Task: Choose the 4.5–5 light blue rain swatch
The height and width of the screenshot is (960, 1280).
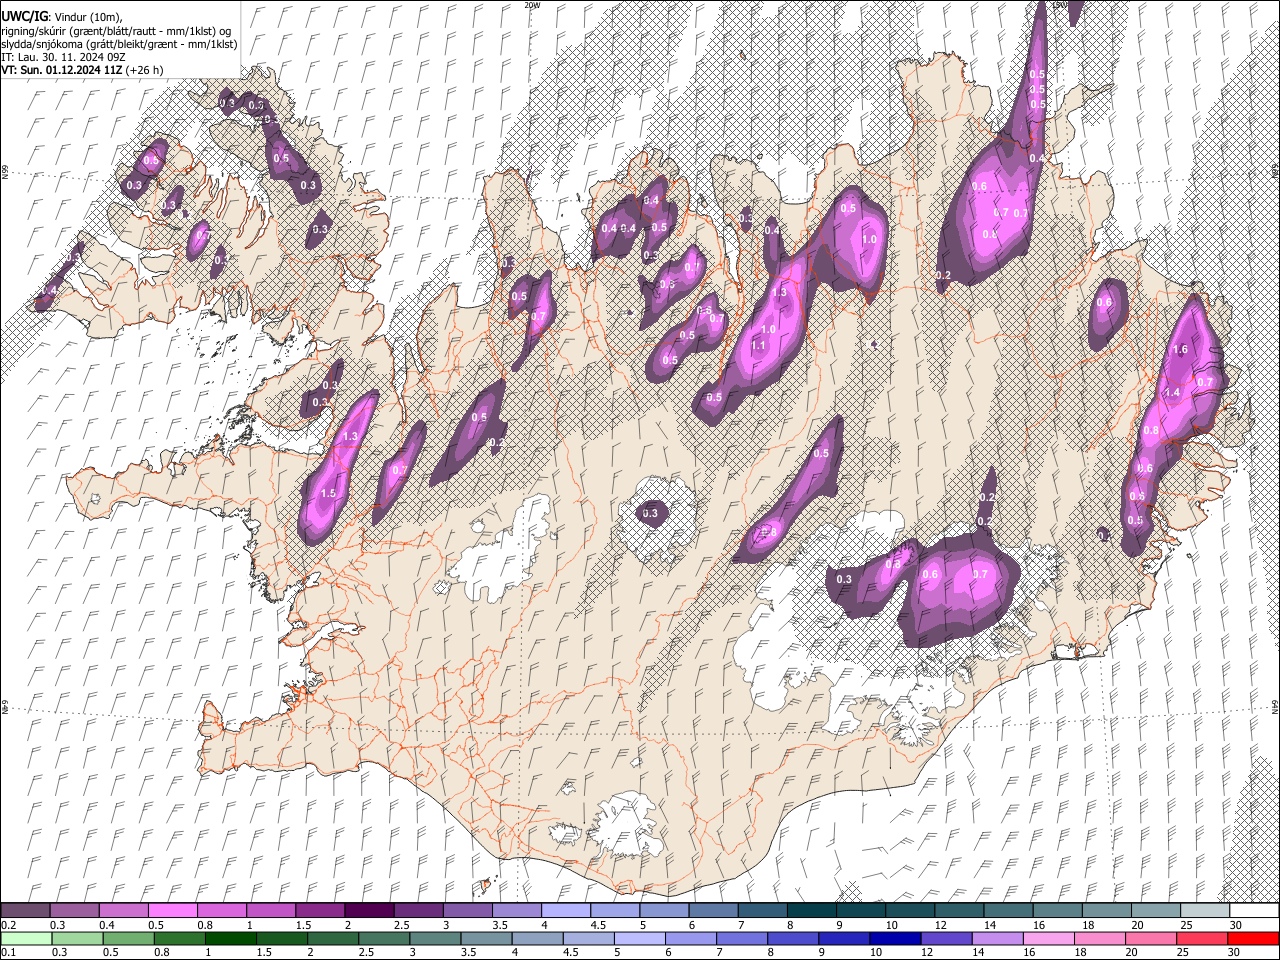Action: coord(588,938)
